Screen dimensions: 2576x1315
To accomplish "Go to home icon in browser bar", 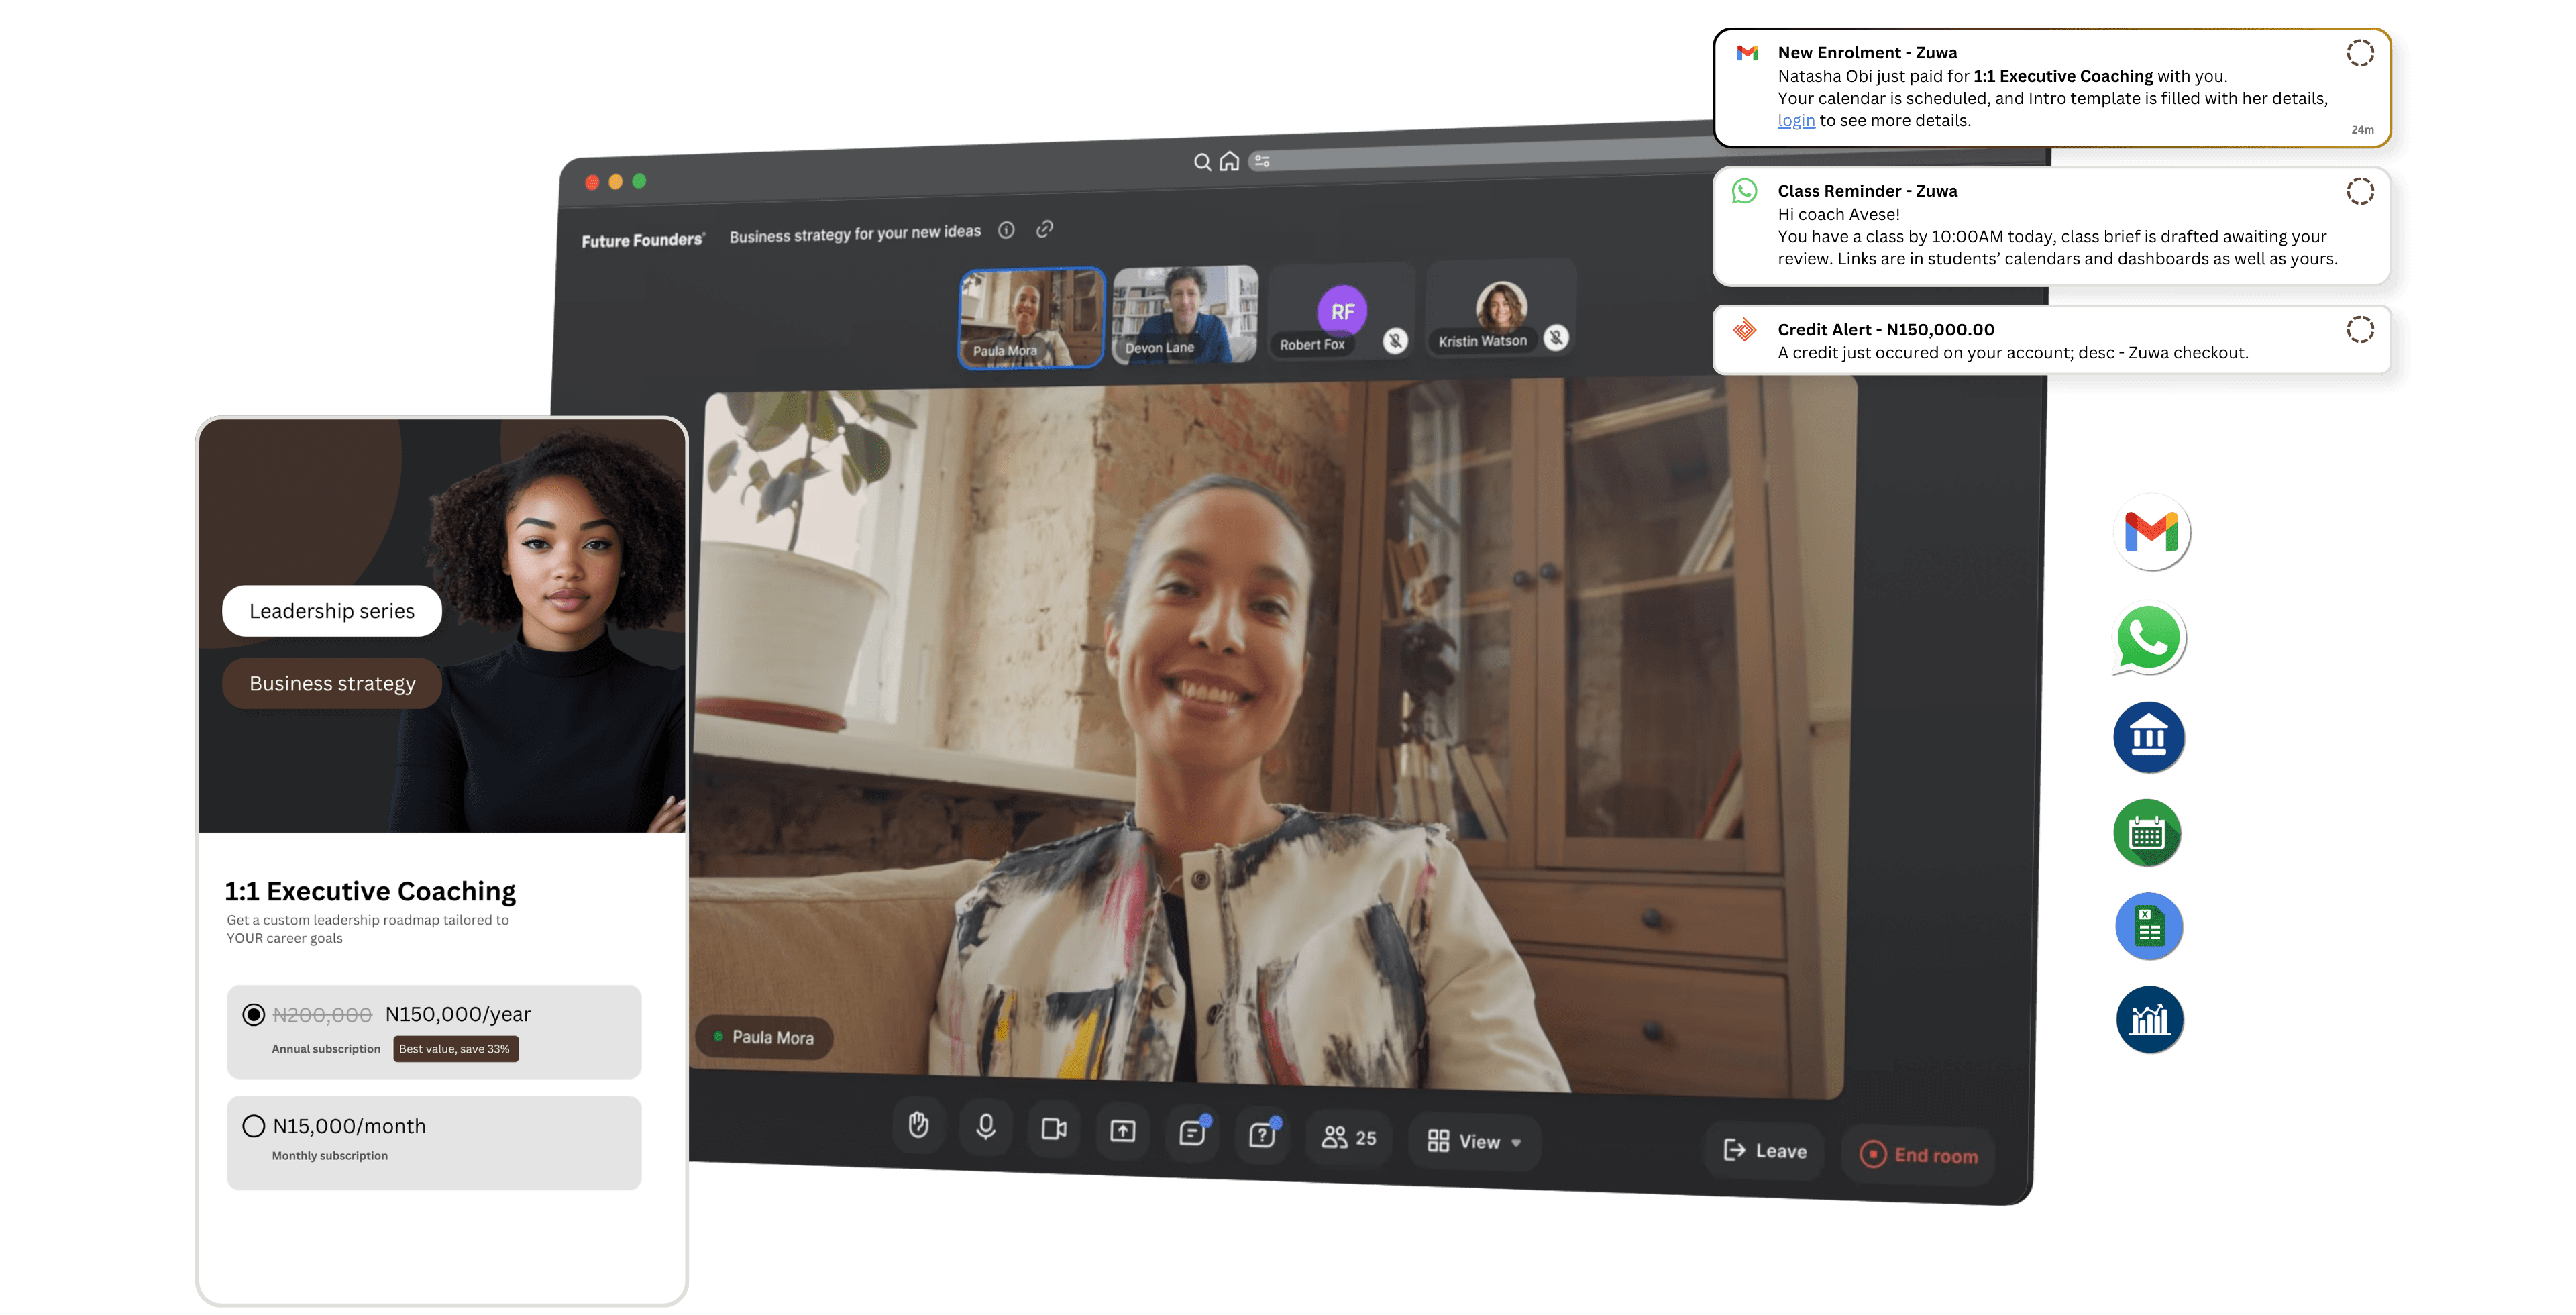I will [1229, 161].
